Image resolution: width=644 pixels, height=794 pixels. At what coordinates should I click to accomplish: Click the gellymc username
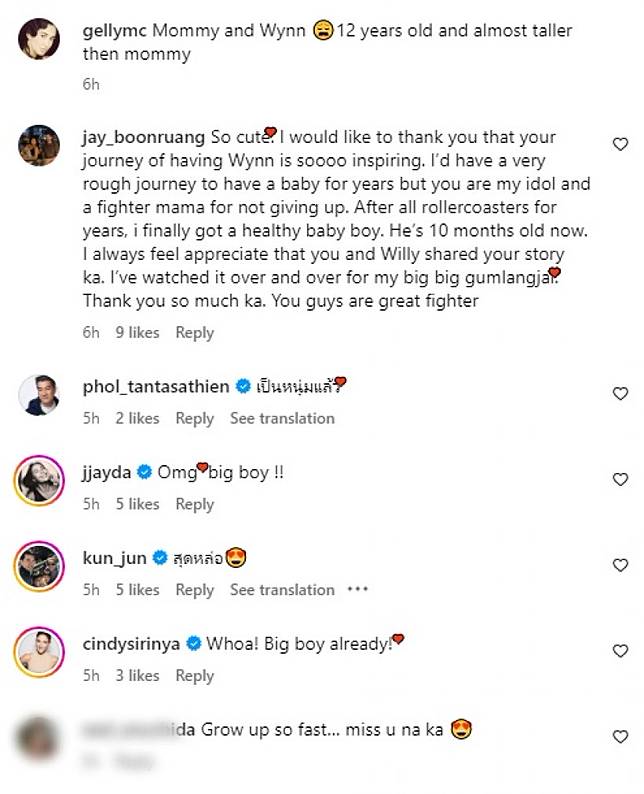[113, 31]
